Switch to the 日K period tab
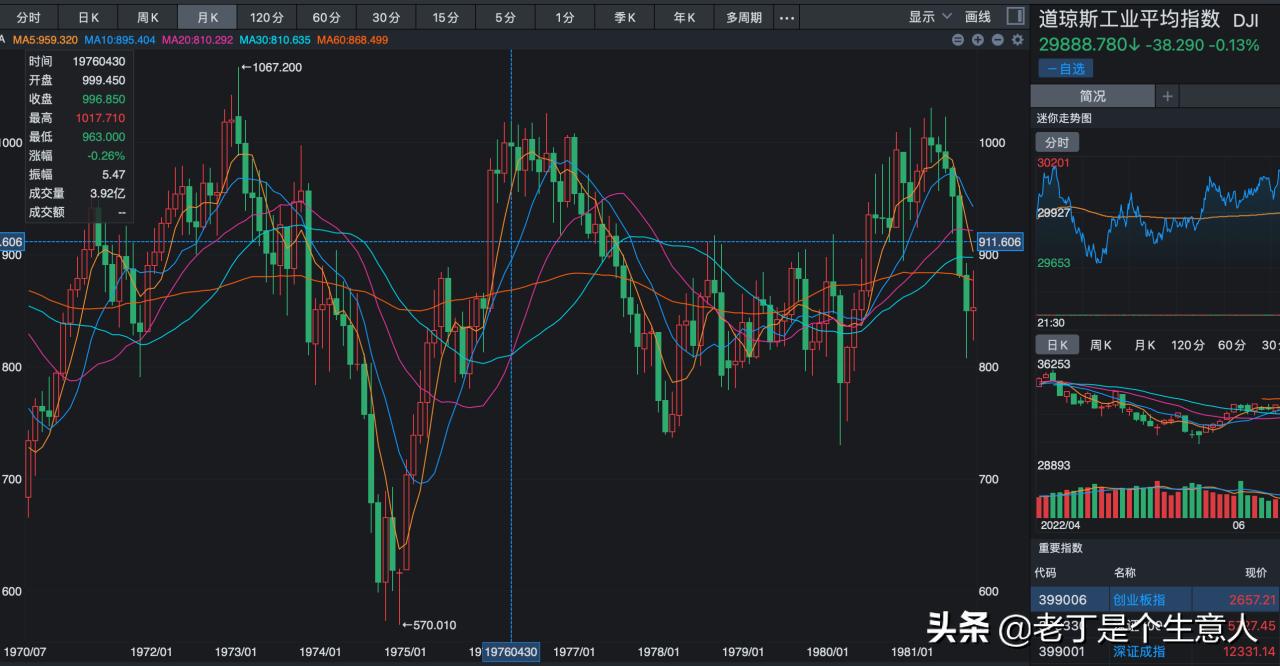Viewport: 1280px width, 666px height. [88, 17]
